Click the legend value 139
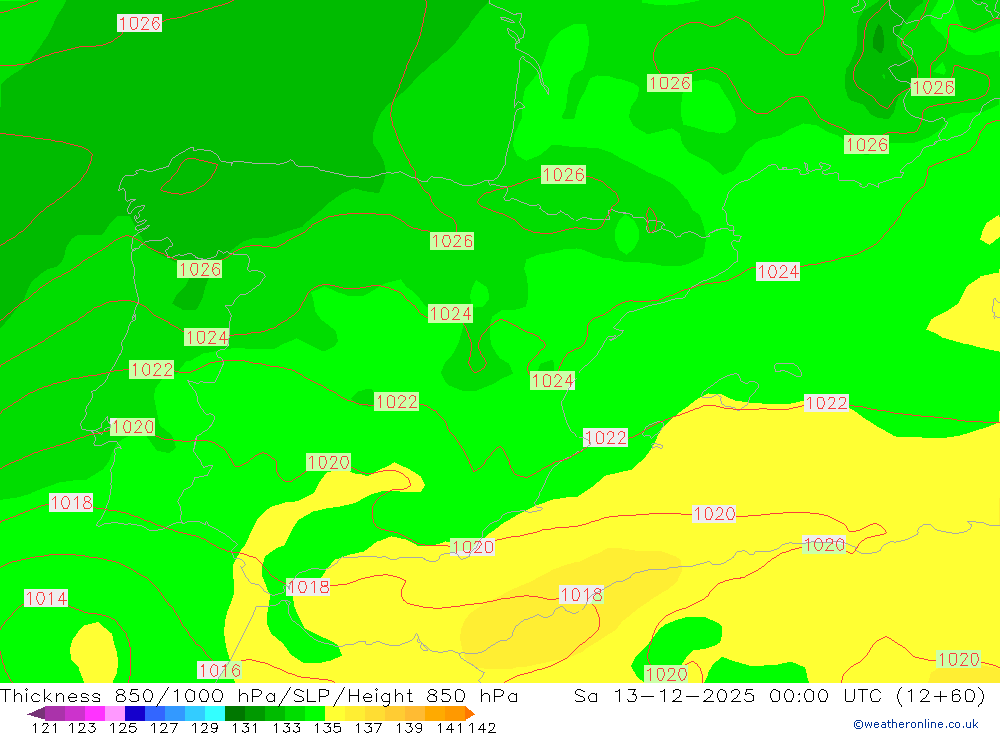This screenshot has height=733, width=1000. pyautogui.click(x=409, y=727)
